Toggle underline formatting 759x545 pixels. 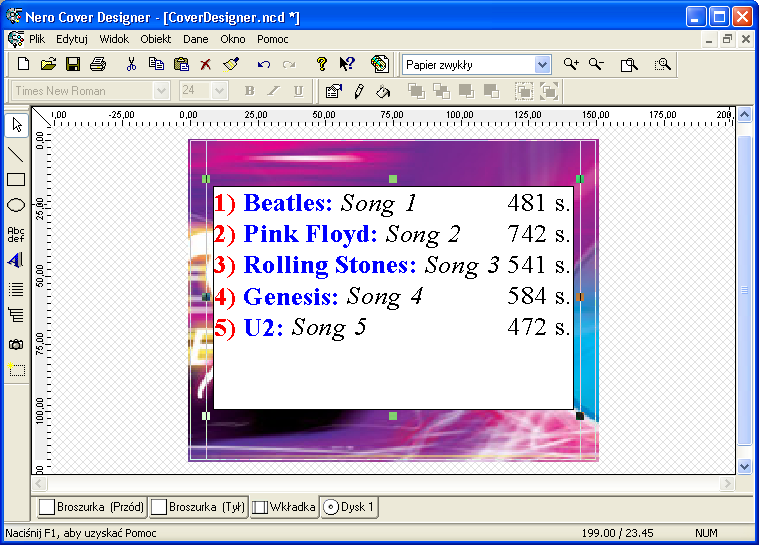coord(299,91)
